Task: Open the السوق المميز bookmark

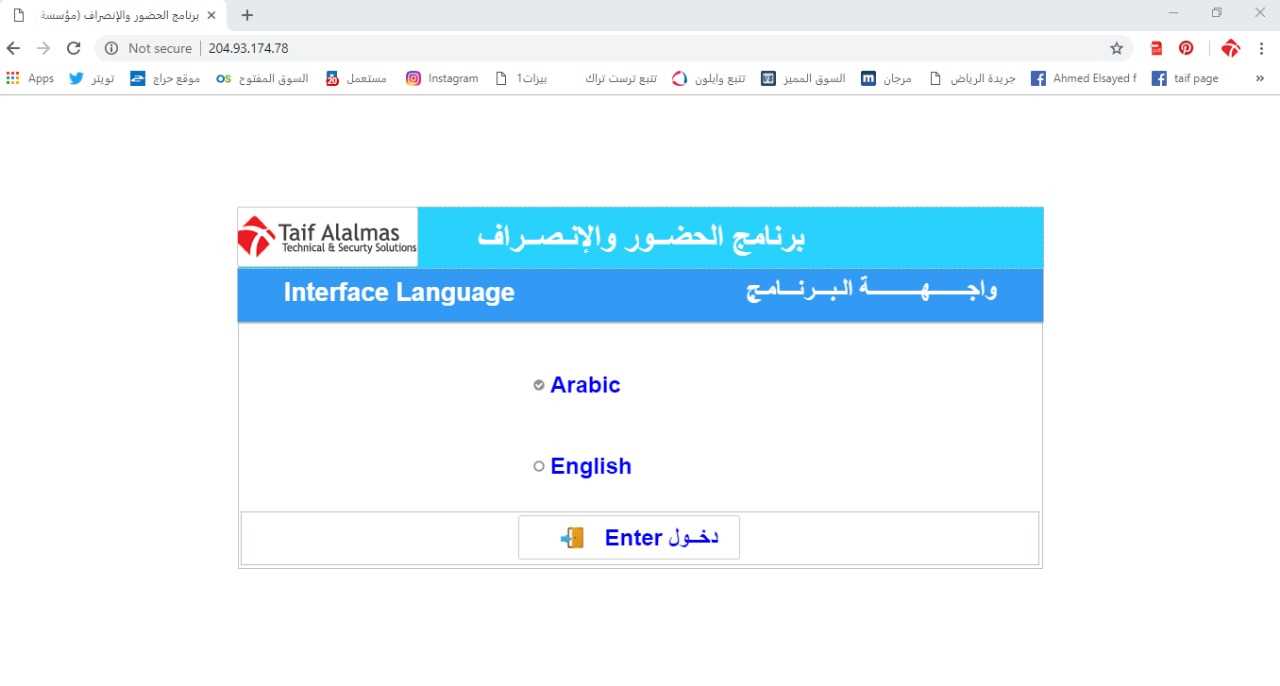Action: [803, 78]
